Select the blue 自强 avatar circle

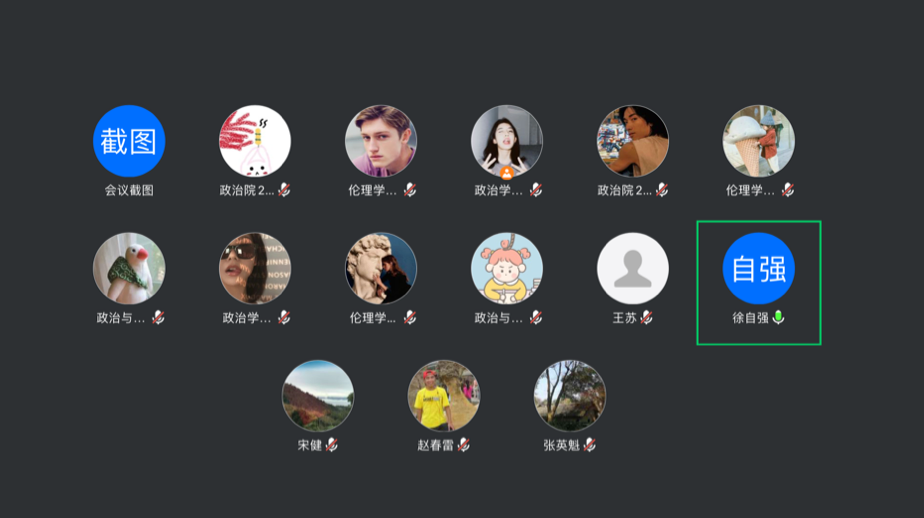758,268
